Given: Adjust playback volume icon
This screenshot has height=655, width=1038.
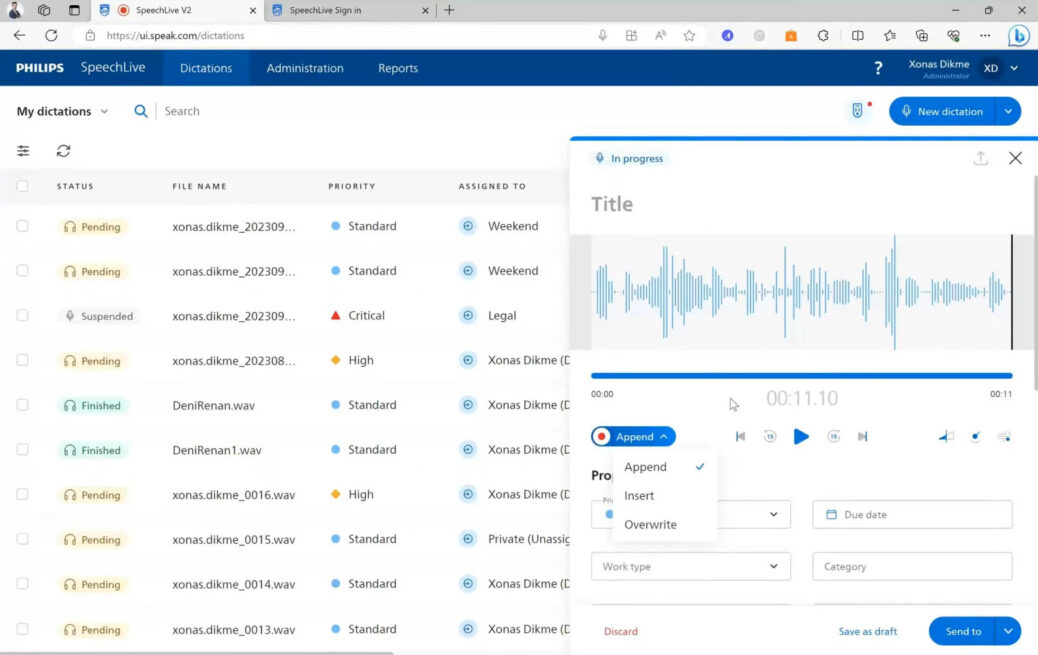Looking at the screenshot, I should pyautogui.click(x=946, y=436).
